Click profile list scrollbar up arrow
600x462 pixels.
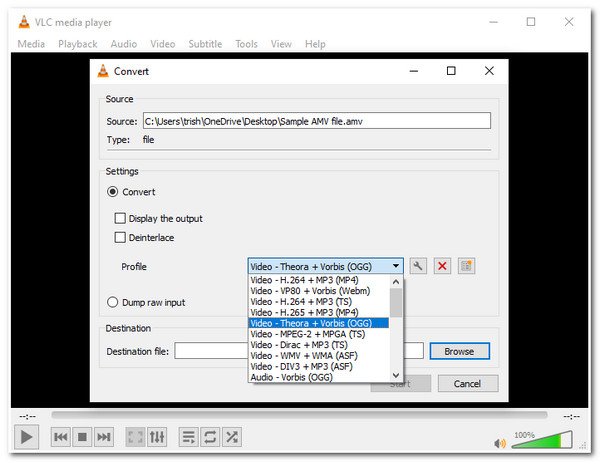[396, 281]
